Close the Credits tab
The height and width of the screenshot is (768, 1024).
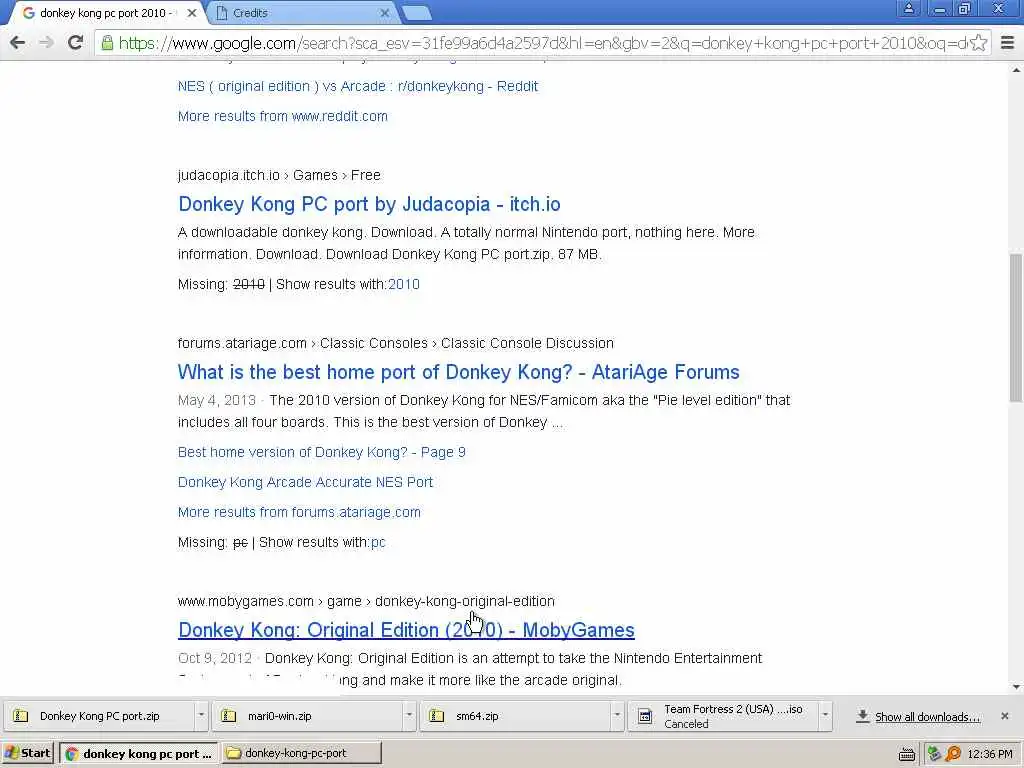[x=385, y=12]
